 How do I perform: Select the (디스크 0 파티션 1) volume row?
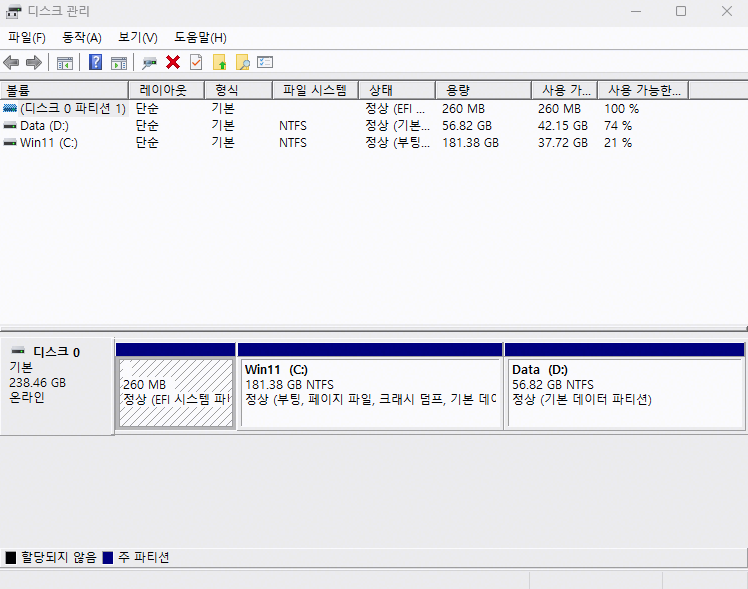click(x=73, y=109)
